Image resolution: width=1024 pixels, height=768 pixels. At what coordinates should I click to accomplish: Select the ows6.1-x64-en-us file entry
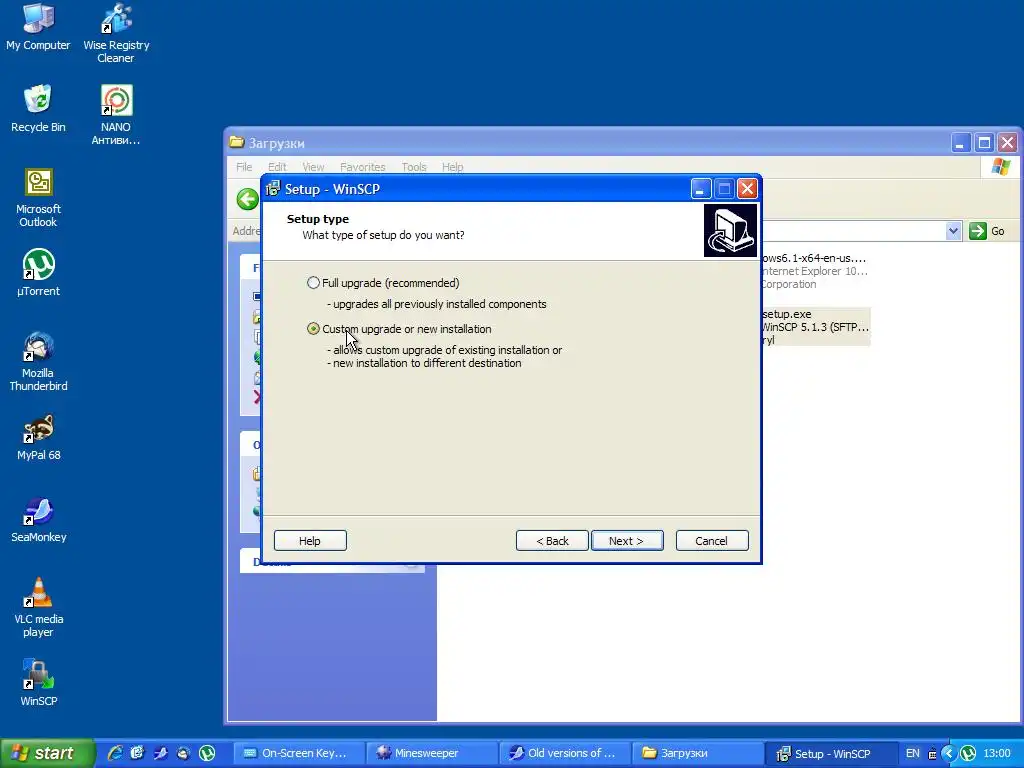(x=814, y=271)
